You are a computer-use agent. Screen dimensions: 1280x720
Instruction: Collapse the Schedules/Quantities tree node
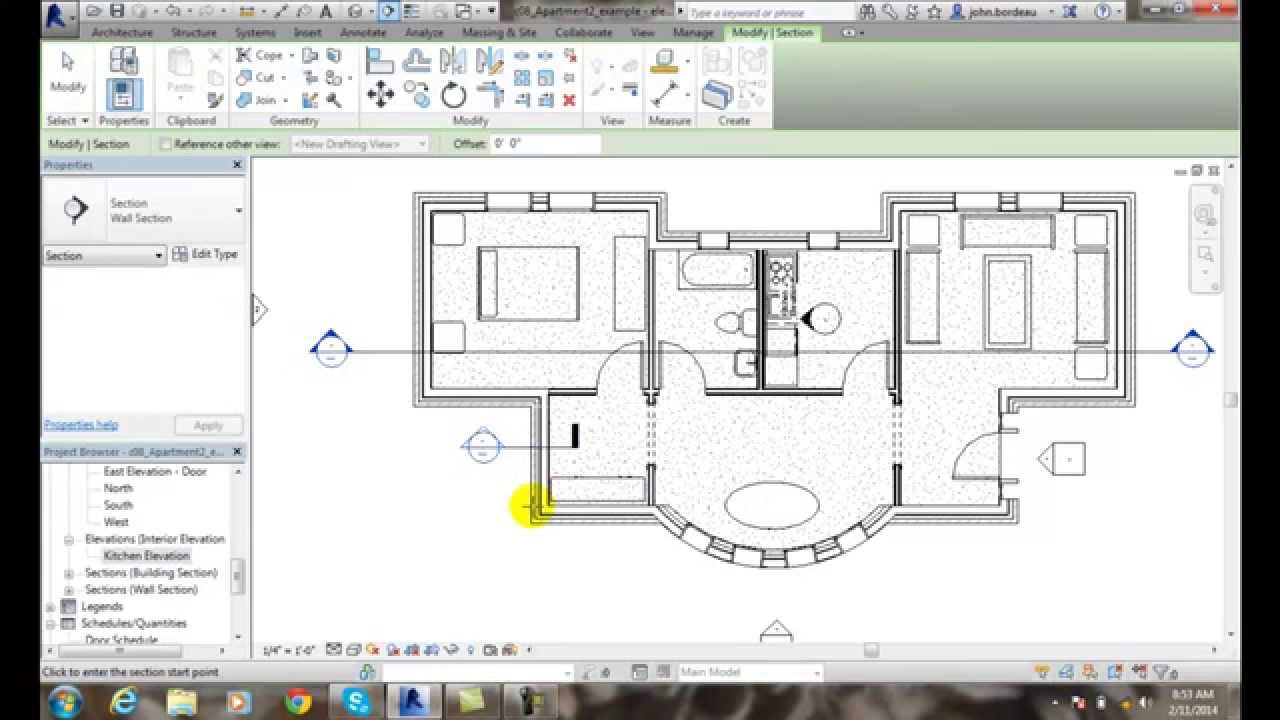[x=50, y=624]
